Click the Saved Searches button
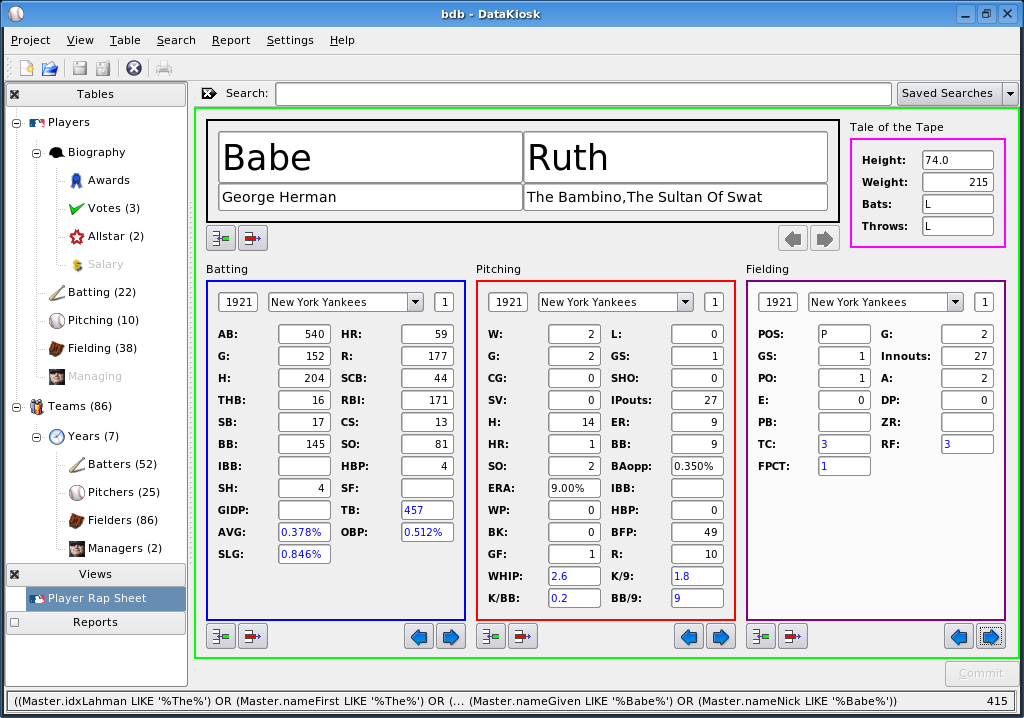The height and width of the screenshot is (718, 1024). 950,93
